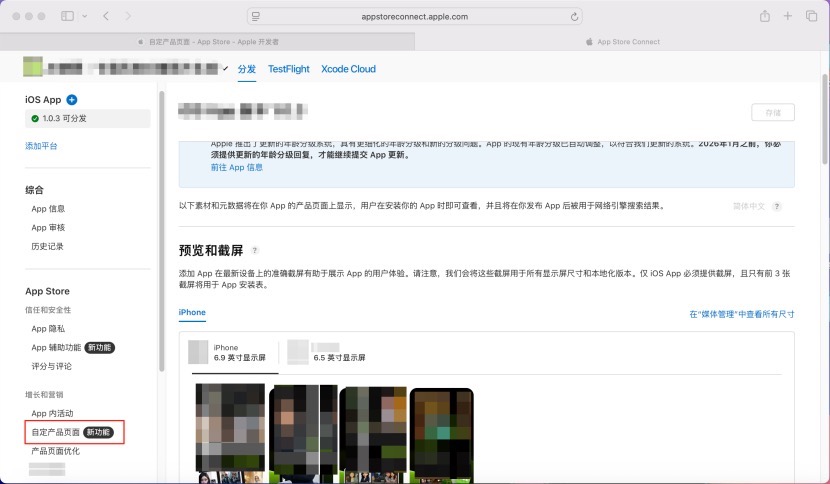This screenshot has height=484, width=830.
Task: Click the reader mode icon in address bar
Action: click(256, 16)
